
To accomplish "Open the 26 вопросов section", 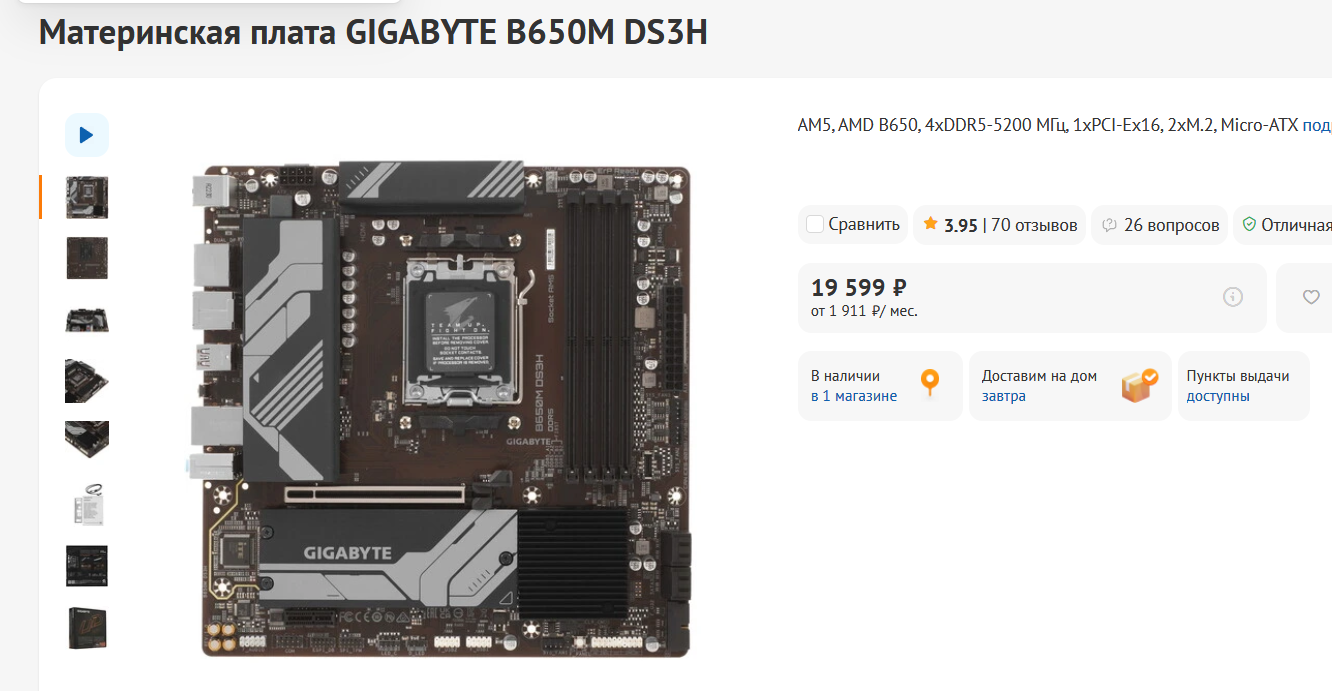I will tap(1171, 225).
